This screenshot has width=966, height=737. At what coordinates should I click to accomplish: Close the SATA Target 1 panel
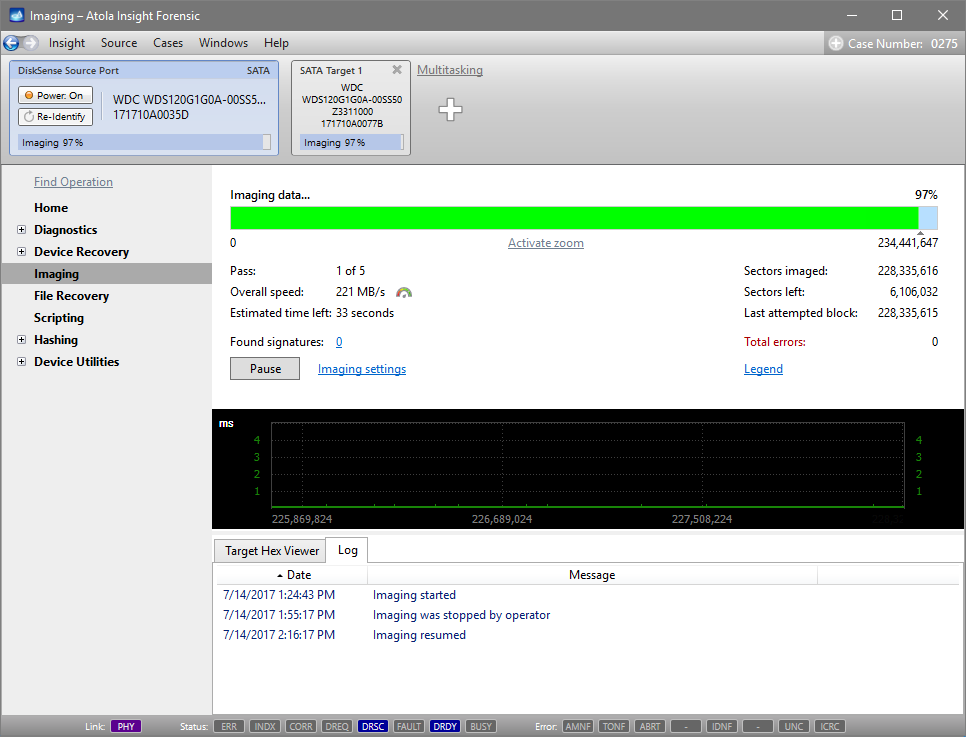pos(397,70)
